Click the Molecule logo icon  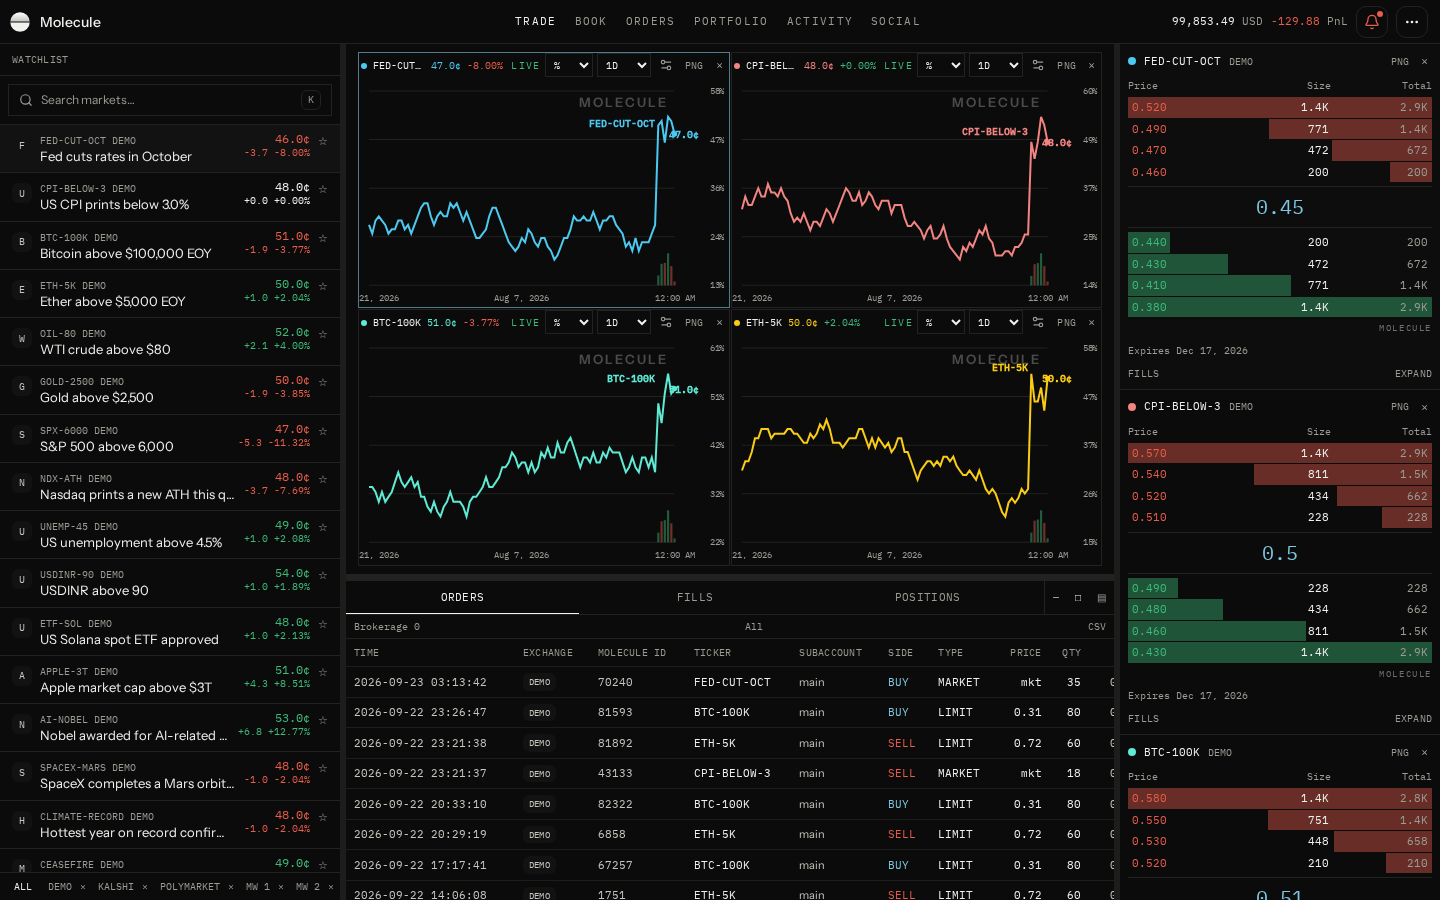tap(19, 22)
